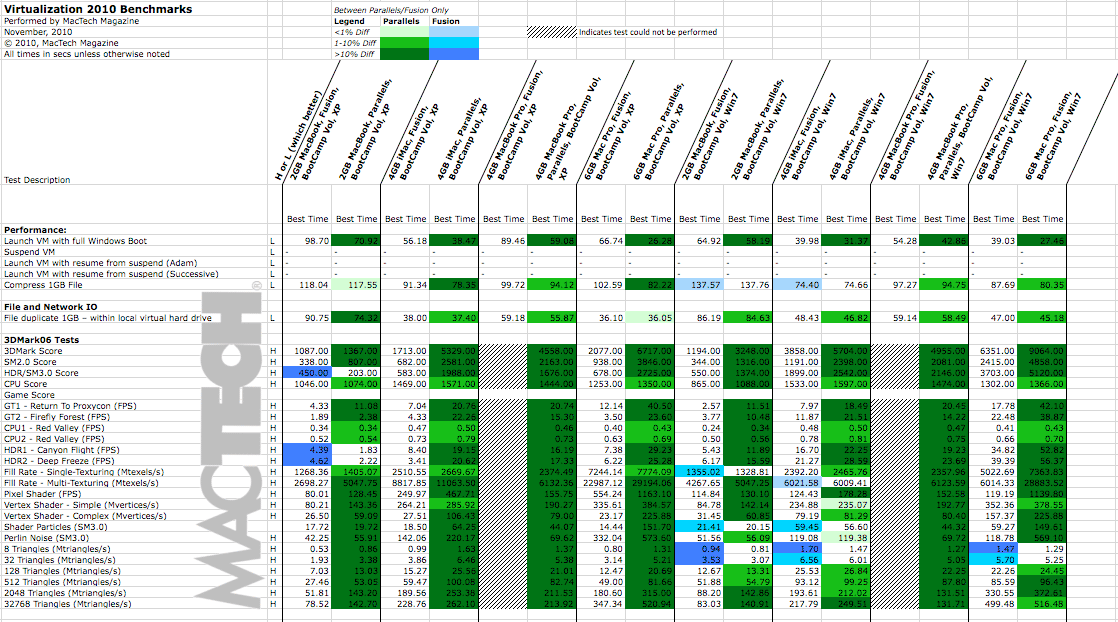1118x622 pixels.
Task: Click the hatched 'test could not be performed' swatch
Action: (x=551, y=32)
